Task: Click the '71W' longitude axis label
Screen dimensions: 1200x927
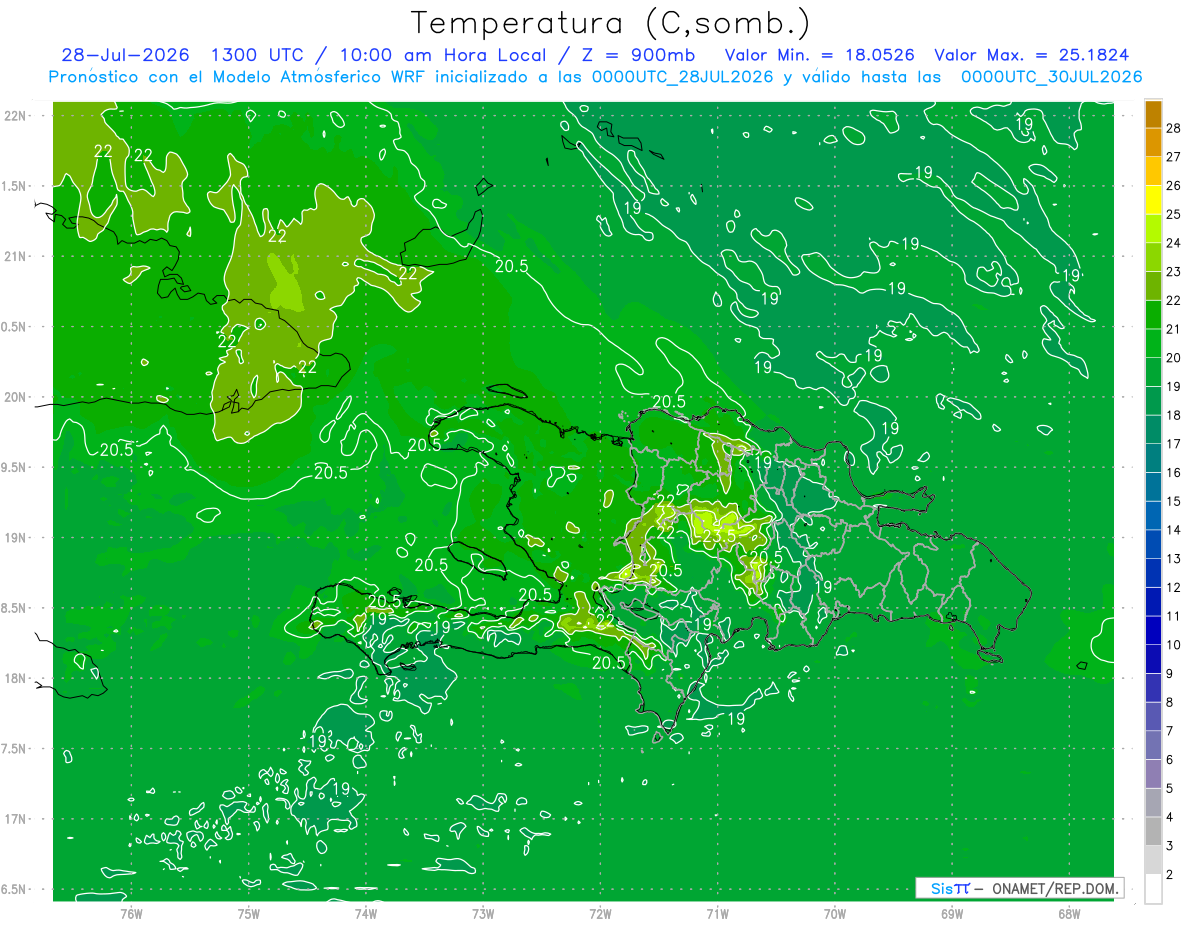Action: point(717,913)
